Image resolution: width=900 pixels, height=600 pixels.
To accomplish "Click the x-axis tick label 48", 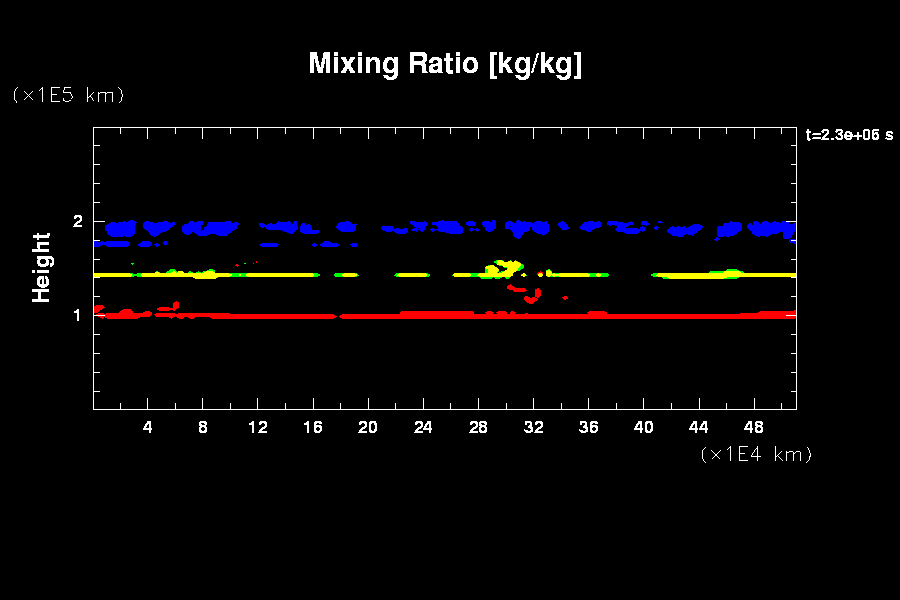I will point(753,428).
